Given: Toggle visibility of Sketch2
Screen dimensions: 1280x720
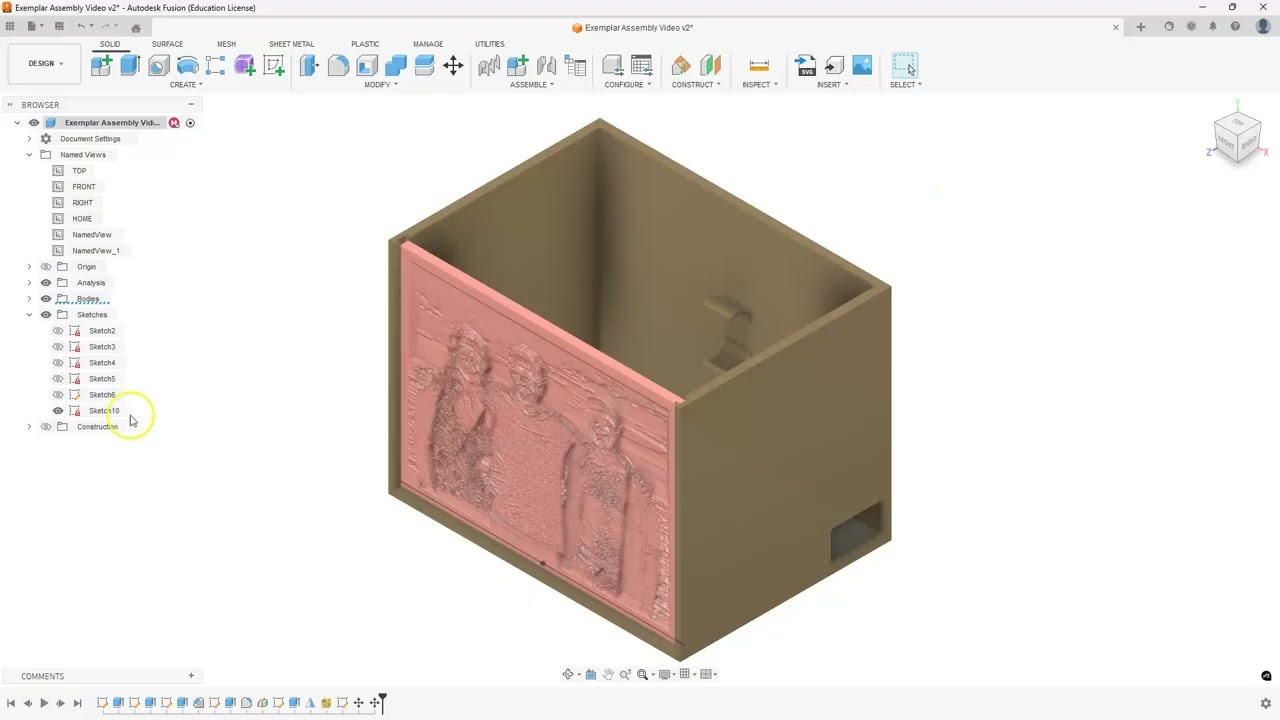Looking at the screenshot, I should pos(58,331).
